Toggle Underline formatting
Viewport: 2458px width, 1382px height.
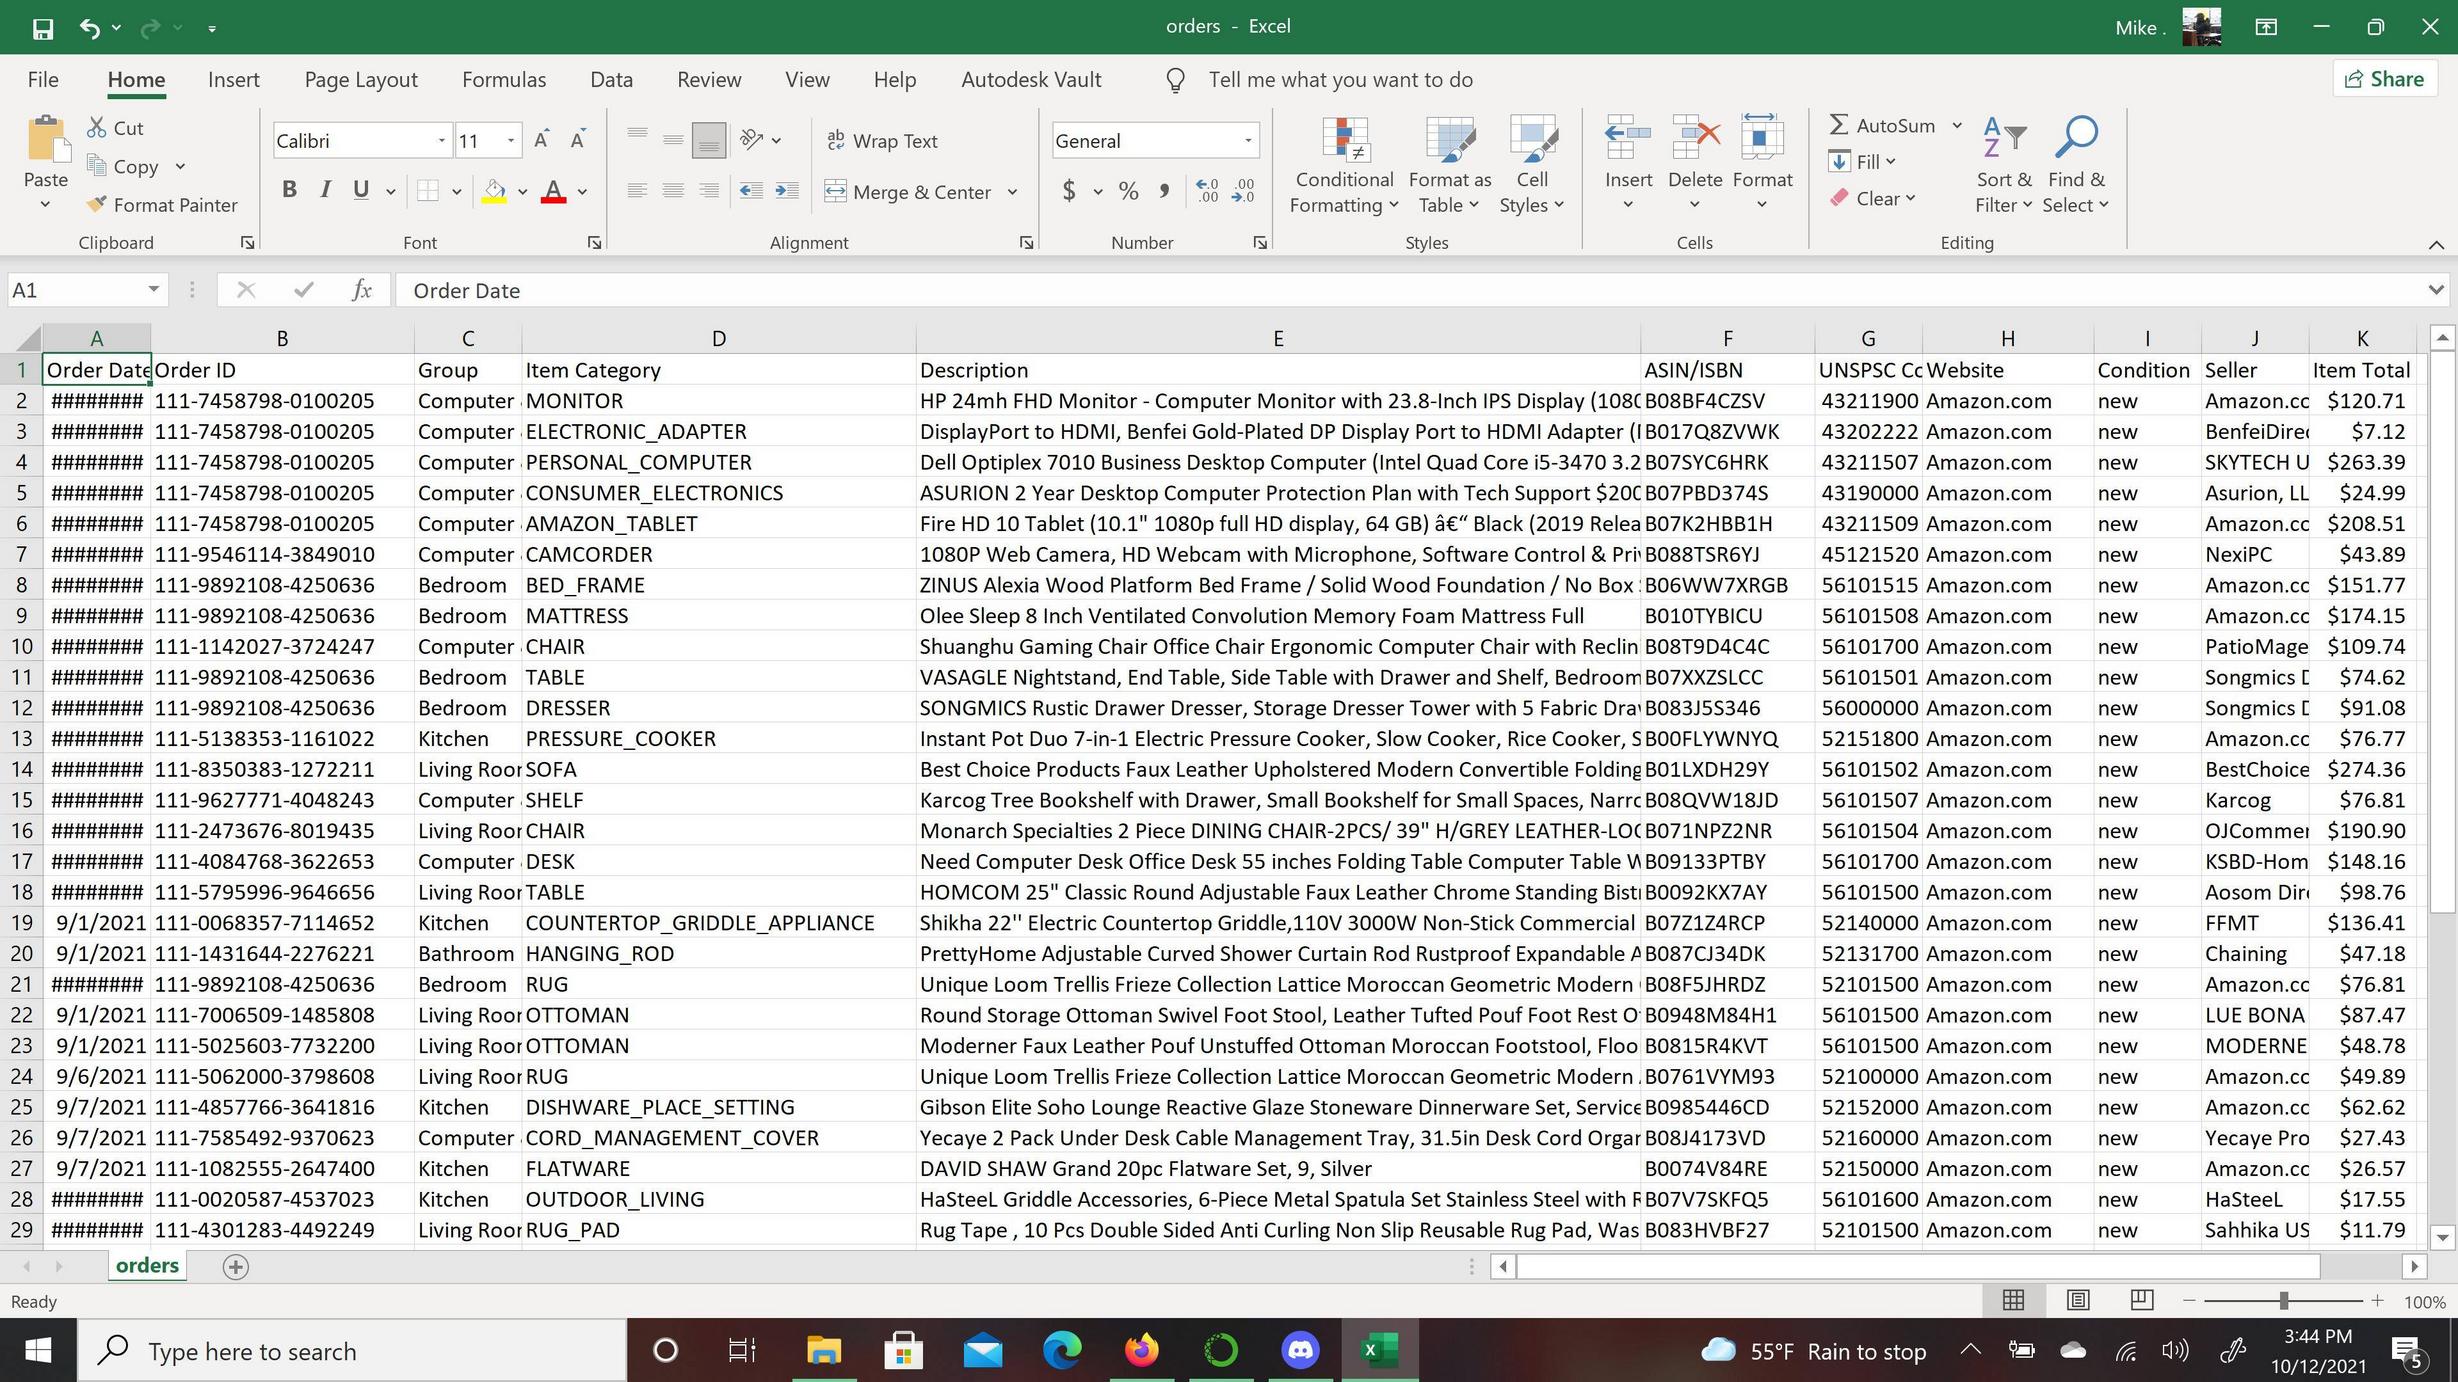tap(361, 190)
